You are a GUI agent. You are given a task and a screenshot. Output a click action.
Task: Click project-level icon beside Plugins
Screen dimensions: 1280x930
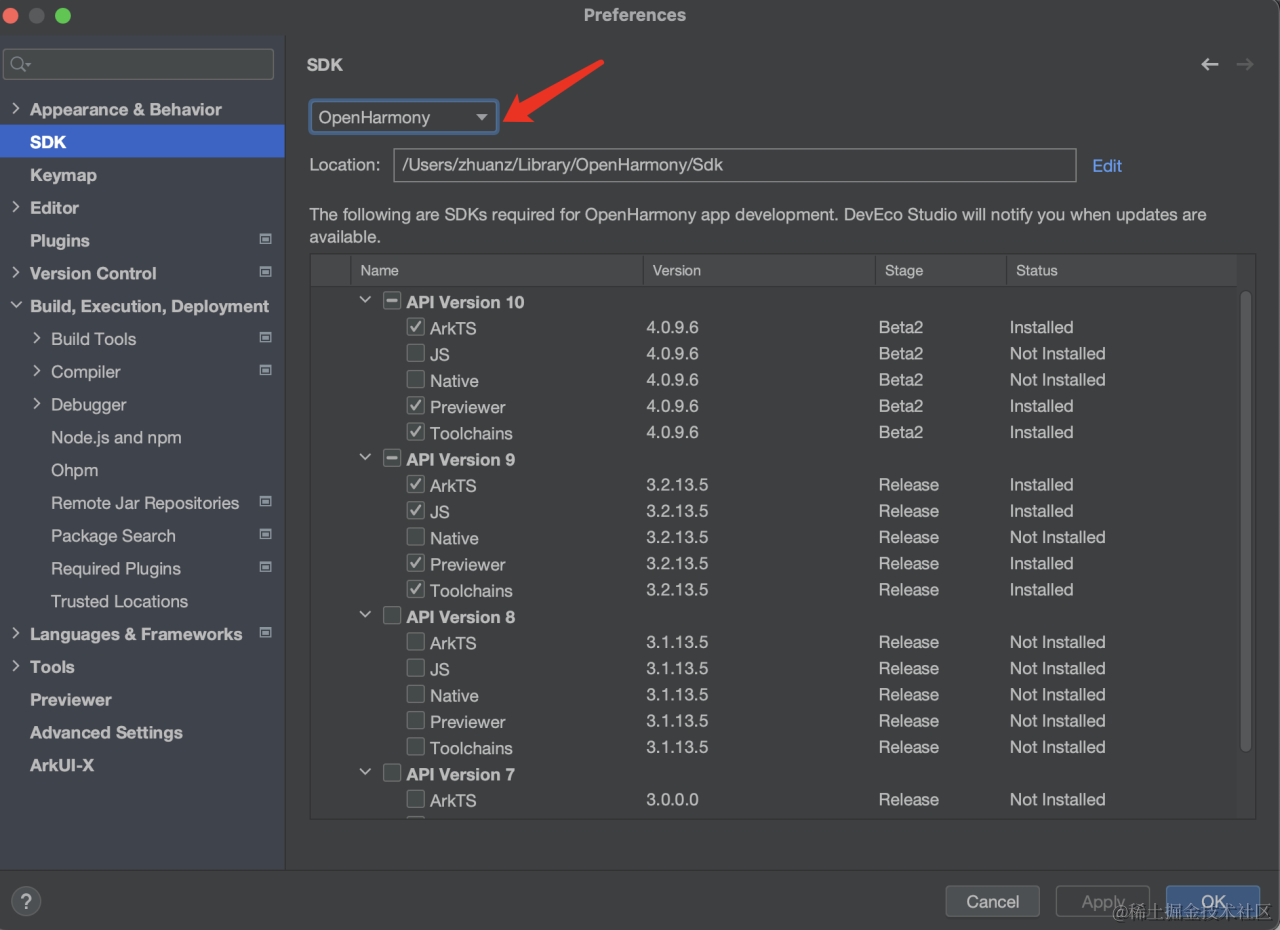tap(265, 239)
